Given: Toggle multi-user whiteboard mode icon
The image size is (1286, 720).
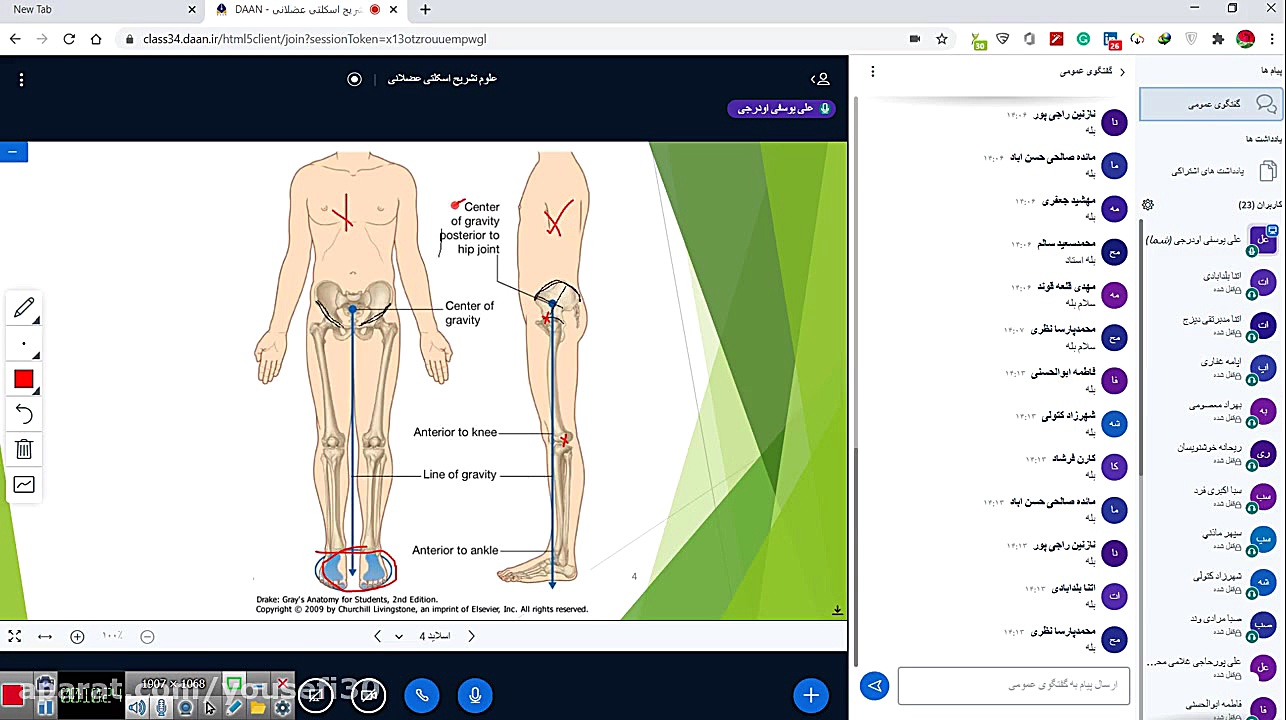Looking at the screenshot, I should (24, 485).
